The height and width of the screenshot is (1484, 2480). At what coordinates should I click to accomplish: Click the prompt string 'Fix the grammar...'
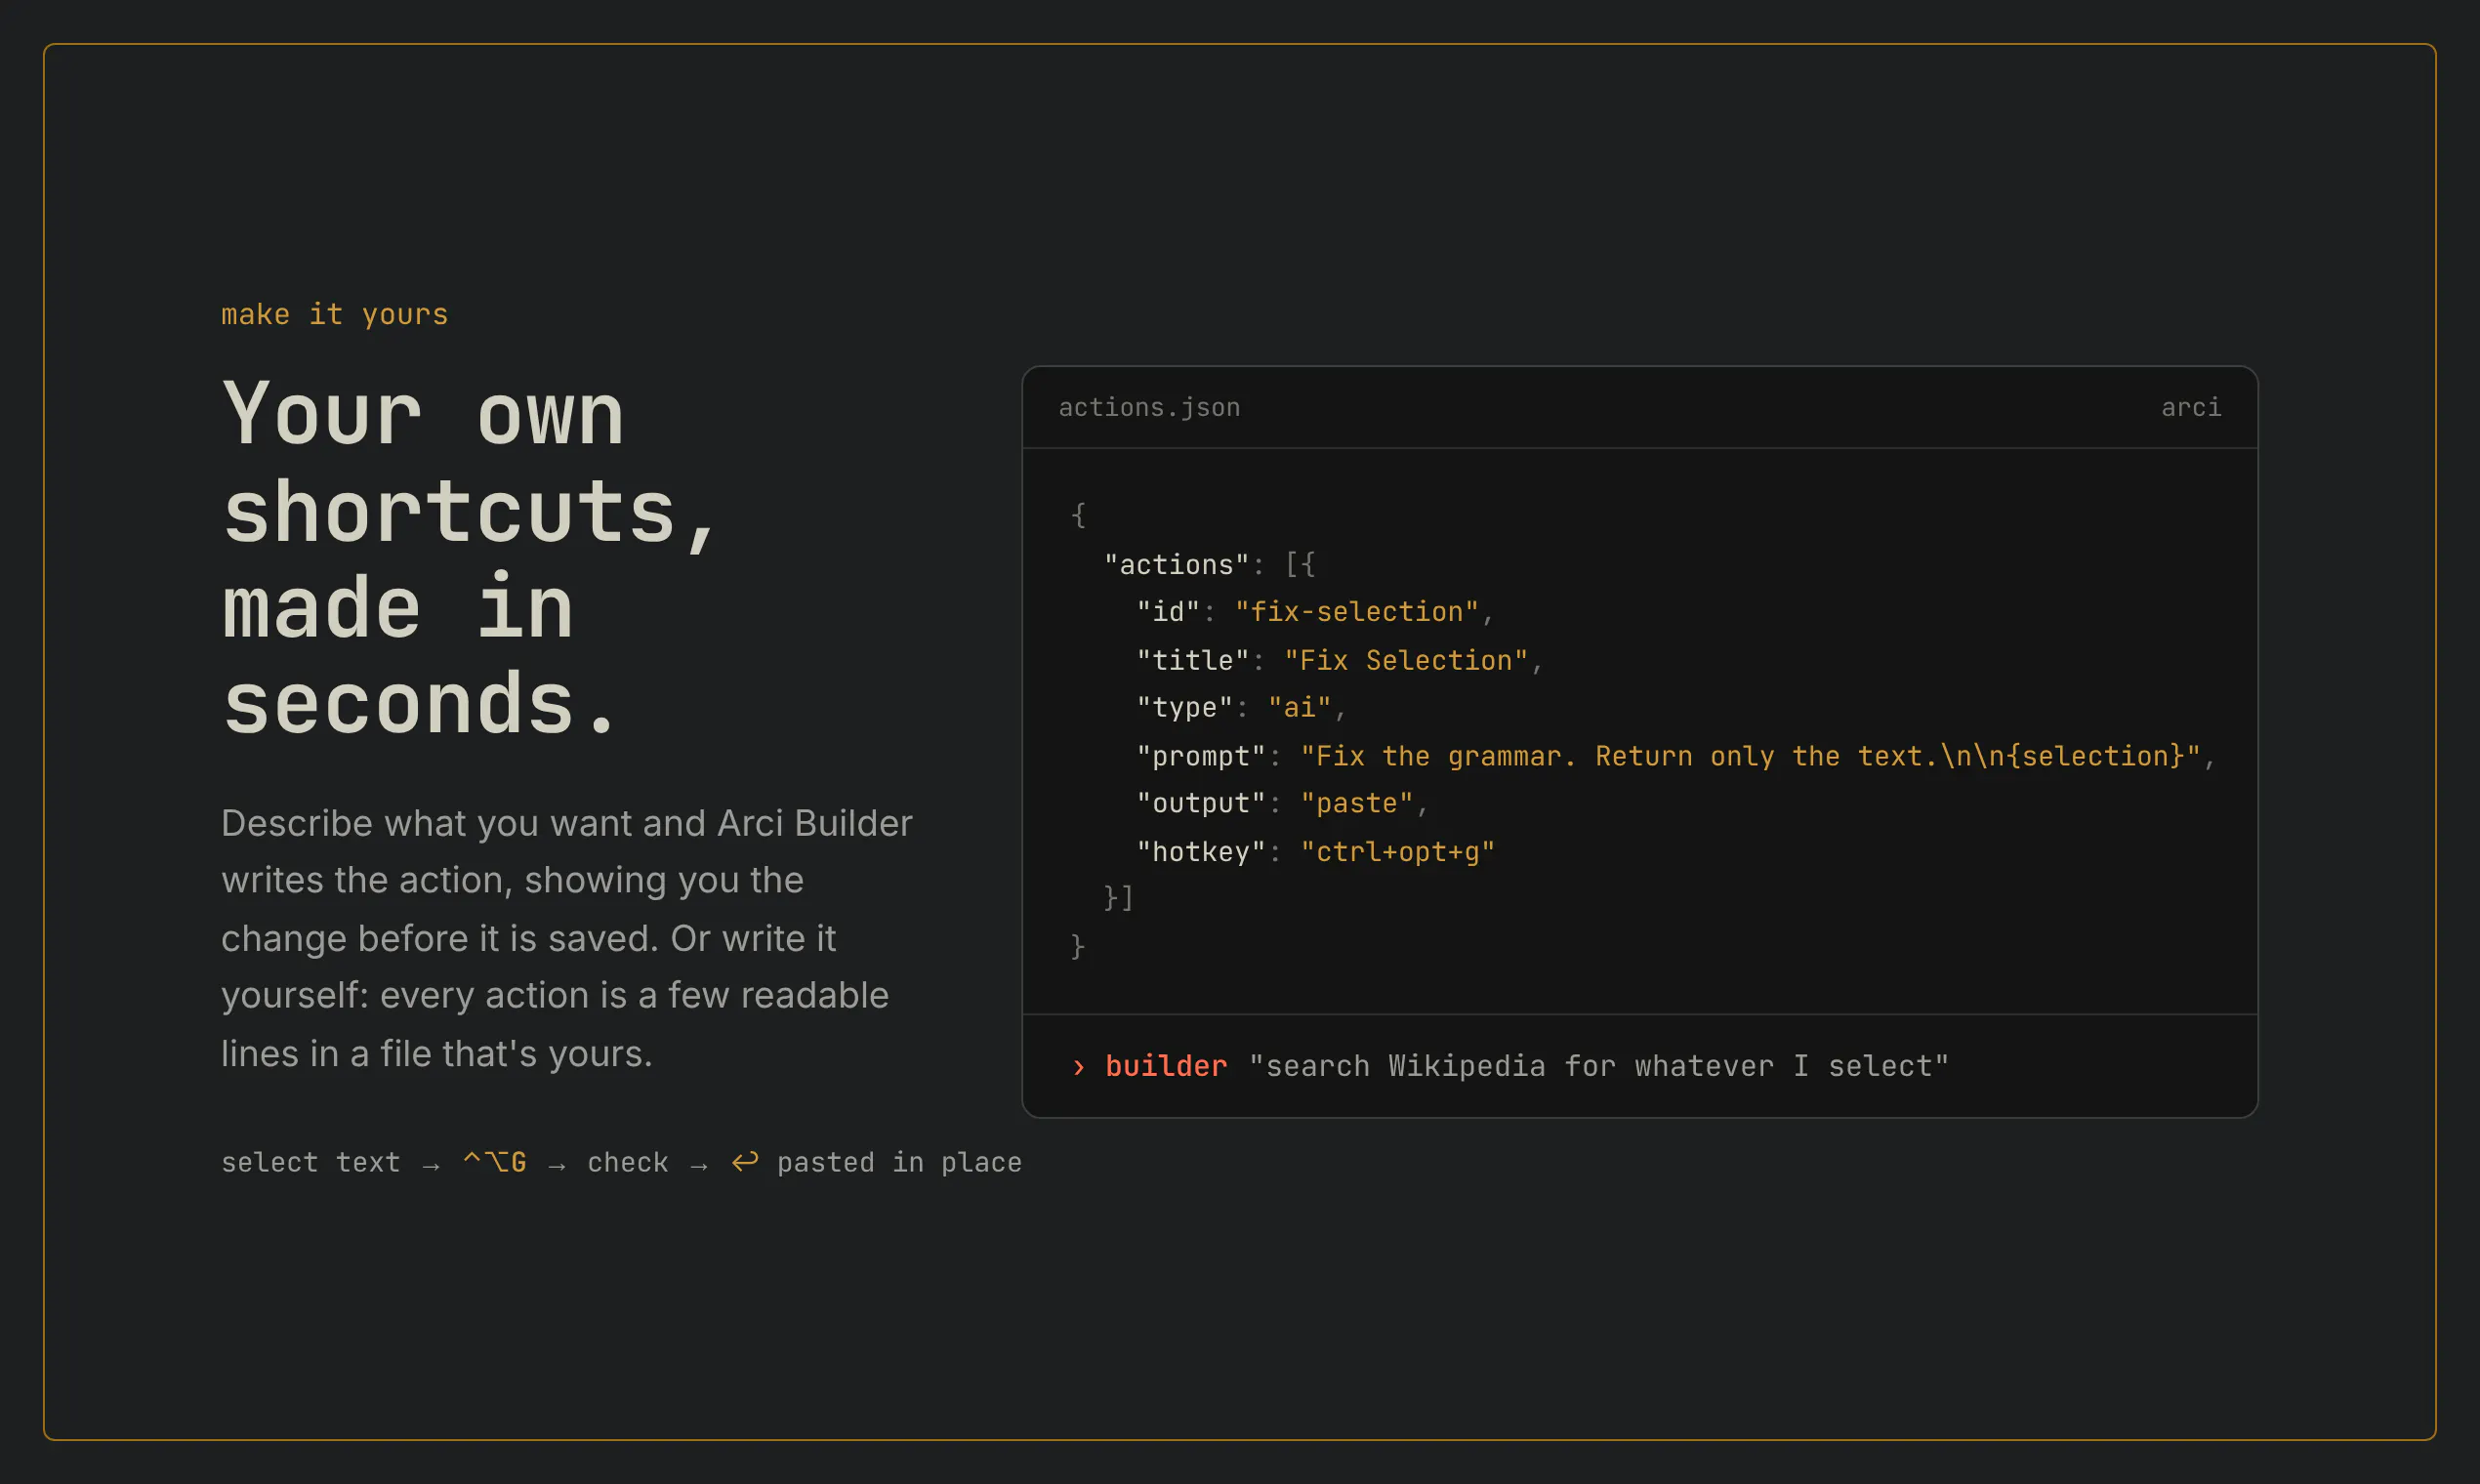[x=1750, y=756]
